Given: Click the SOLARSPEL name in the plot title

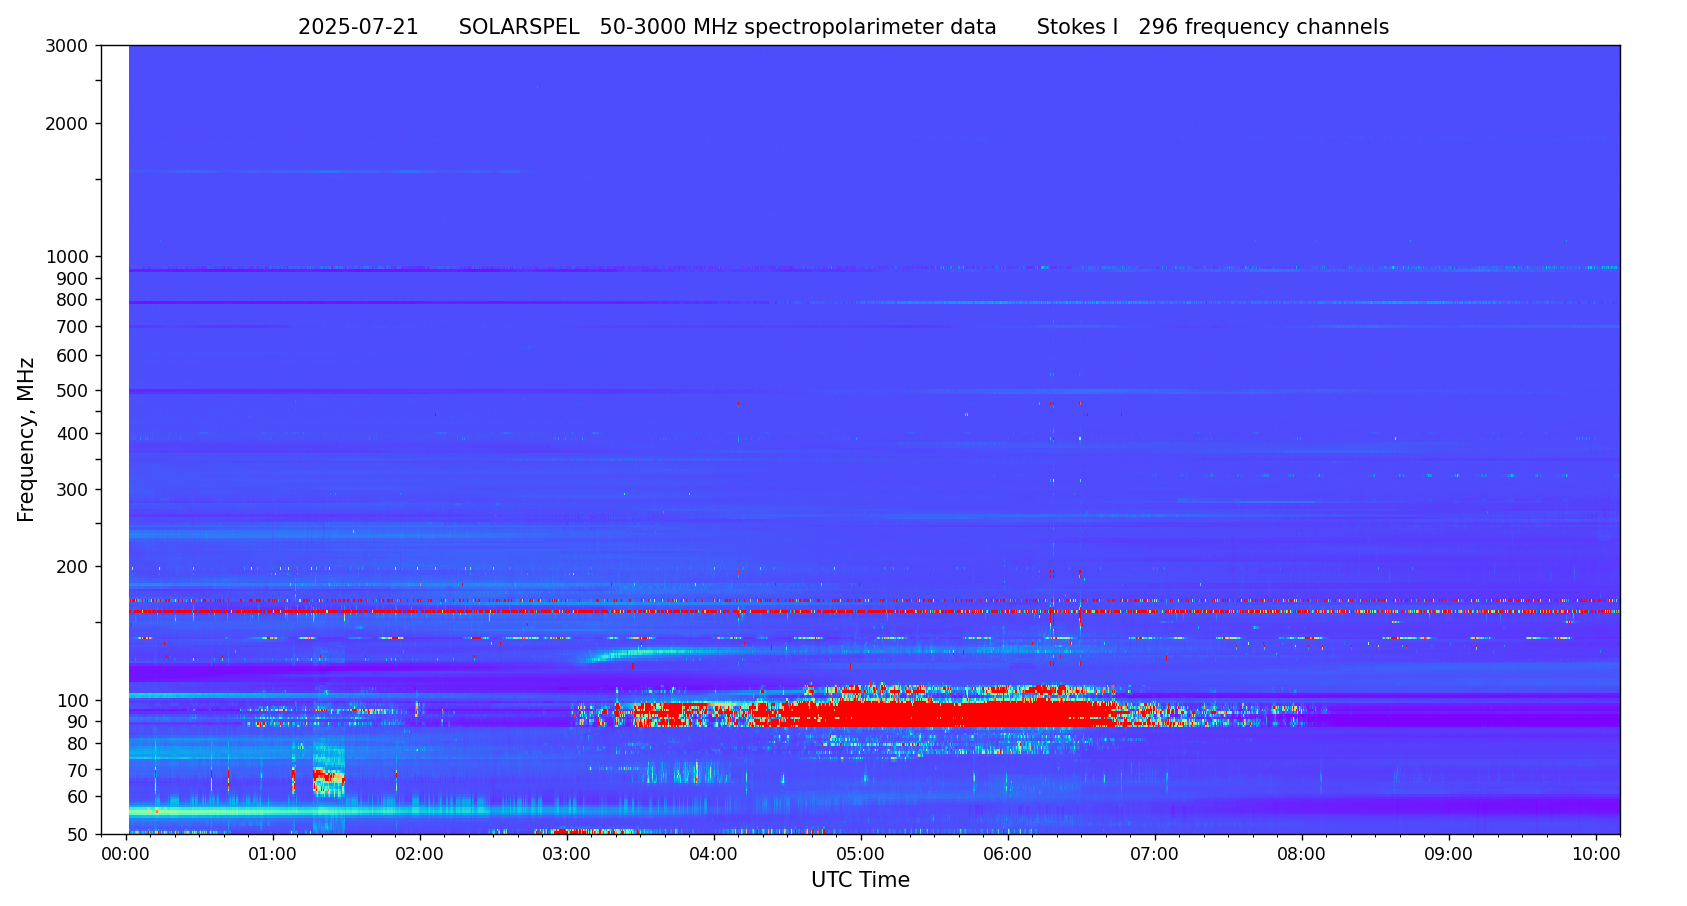Looking at the screenshot, I should [518, 28].
